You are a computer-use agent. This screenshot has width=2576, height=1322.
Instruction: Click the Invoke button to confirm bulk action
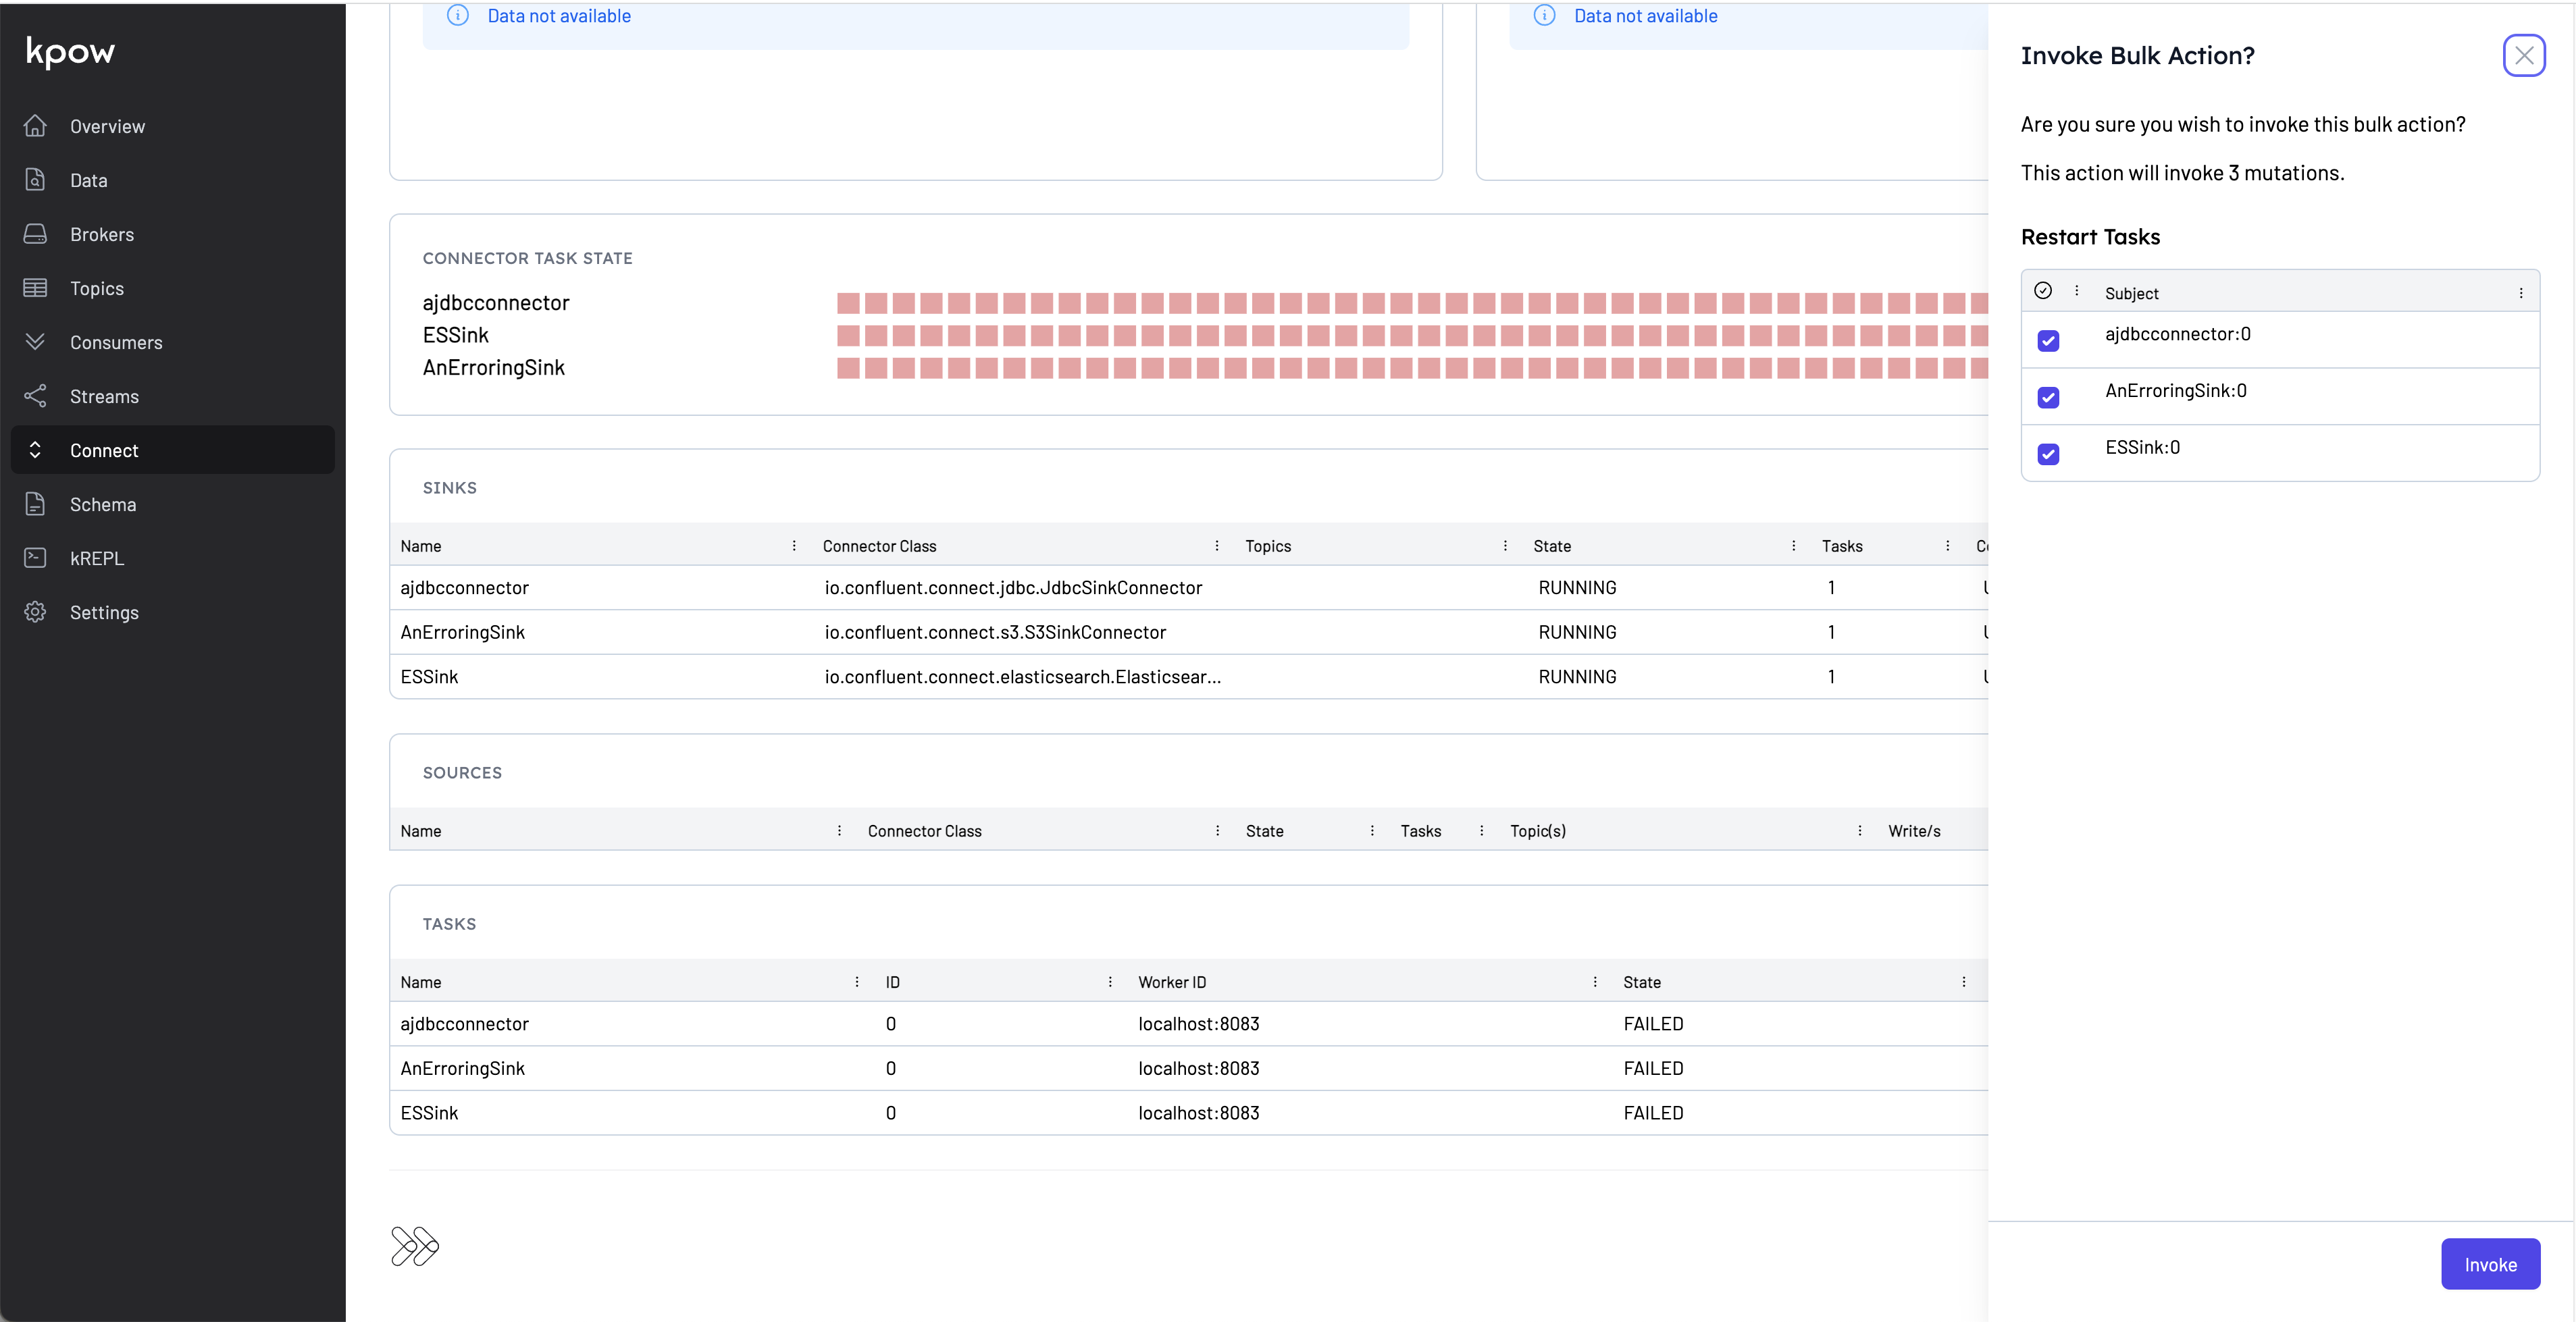2490,1263
